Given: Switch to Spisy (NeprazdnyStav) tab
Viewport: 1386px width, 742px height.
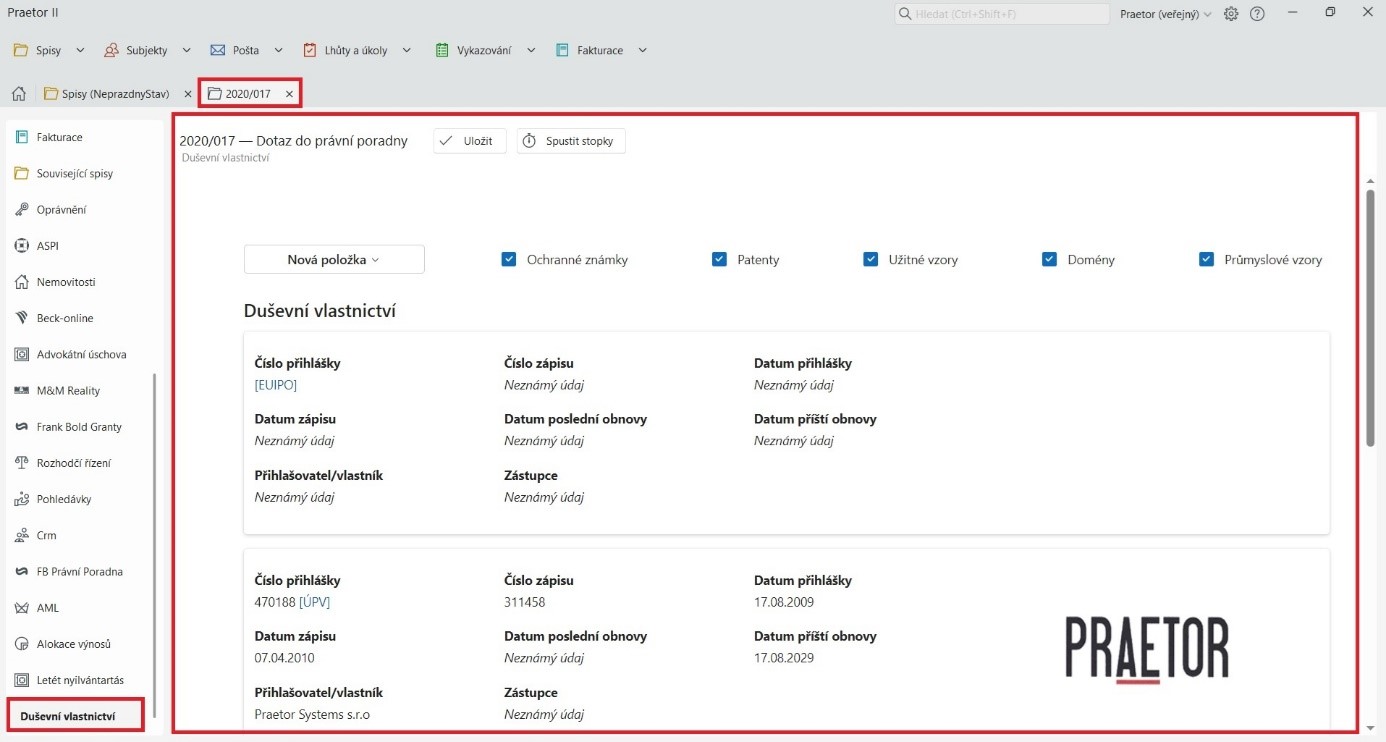Looking at the screenshot, I should (114, 94).
